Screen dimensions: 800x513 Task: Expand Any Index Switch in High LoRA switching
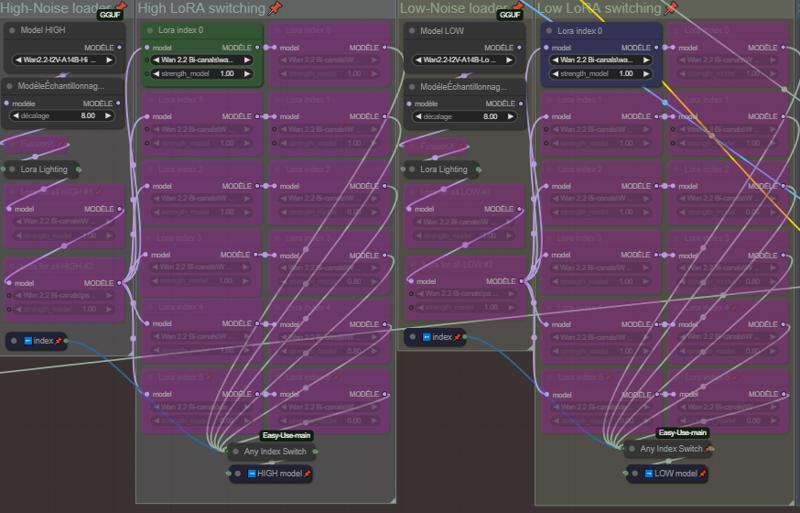pyautogui.click(x=236, y=451)
